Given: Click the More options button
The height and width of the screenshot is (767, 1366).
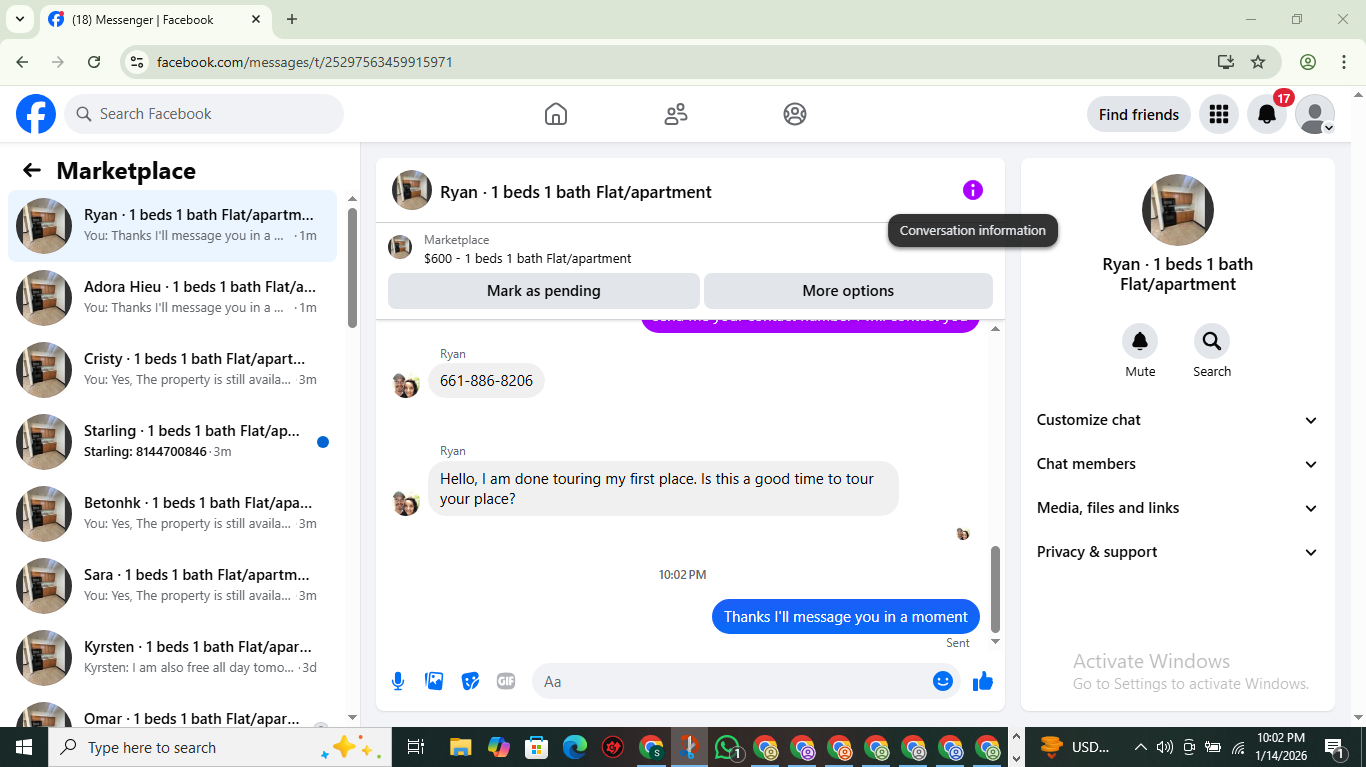Looking at the screenshot, I should coord(848,291).
